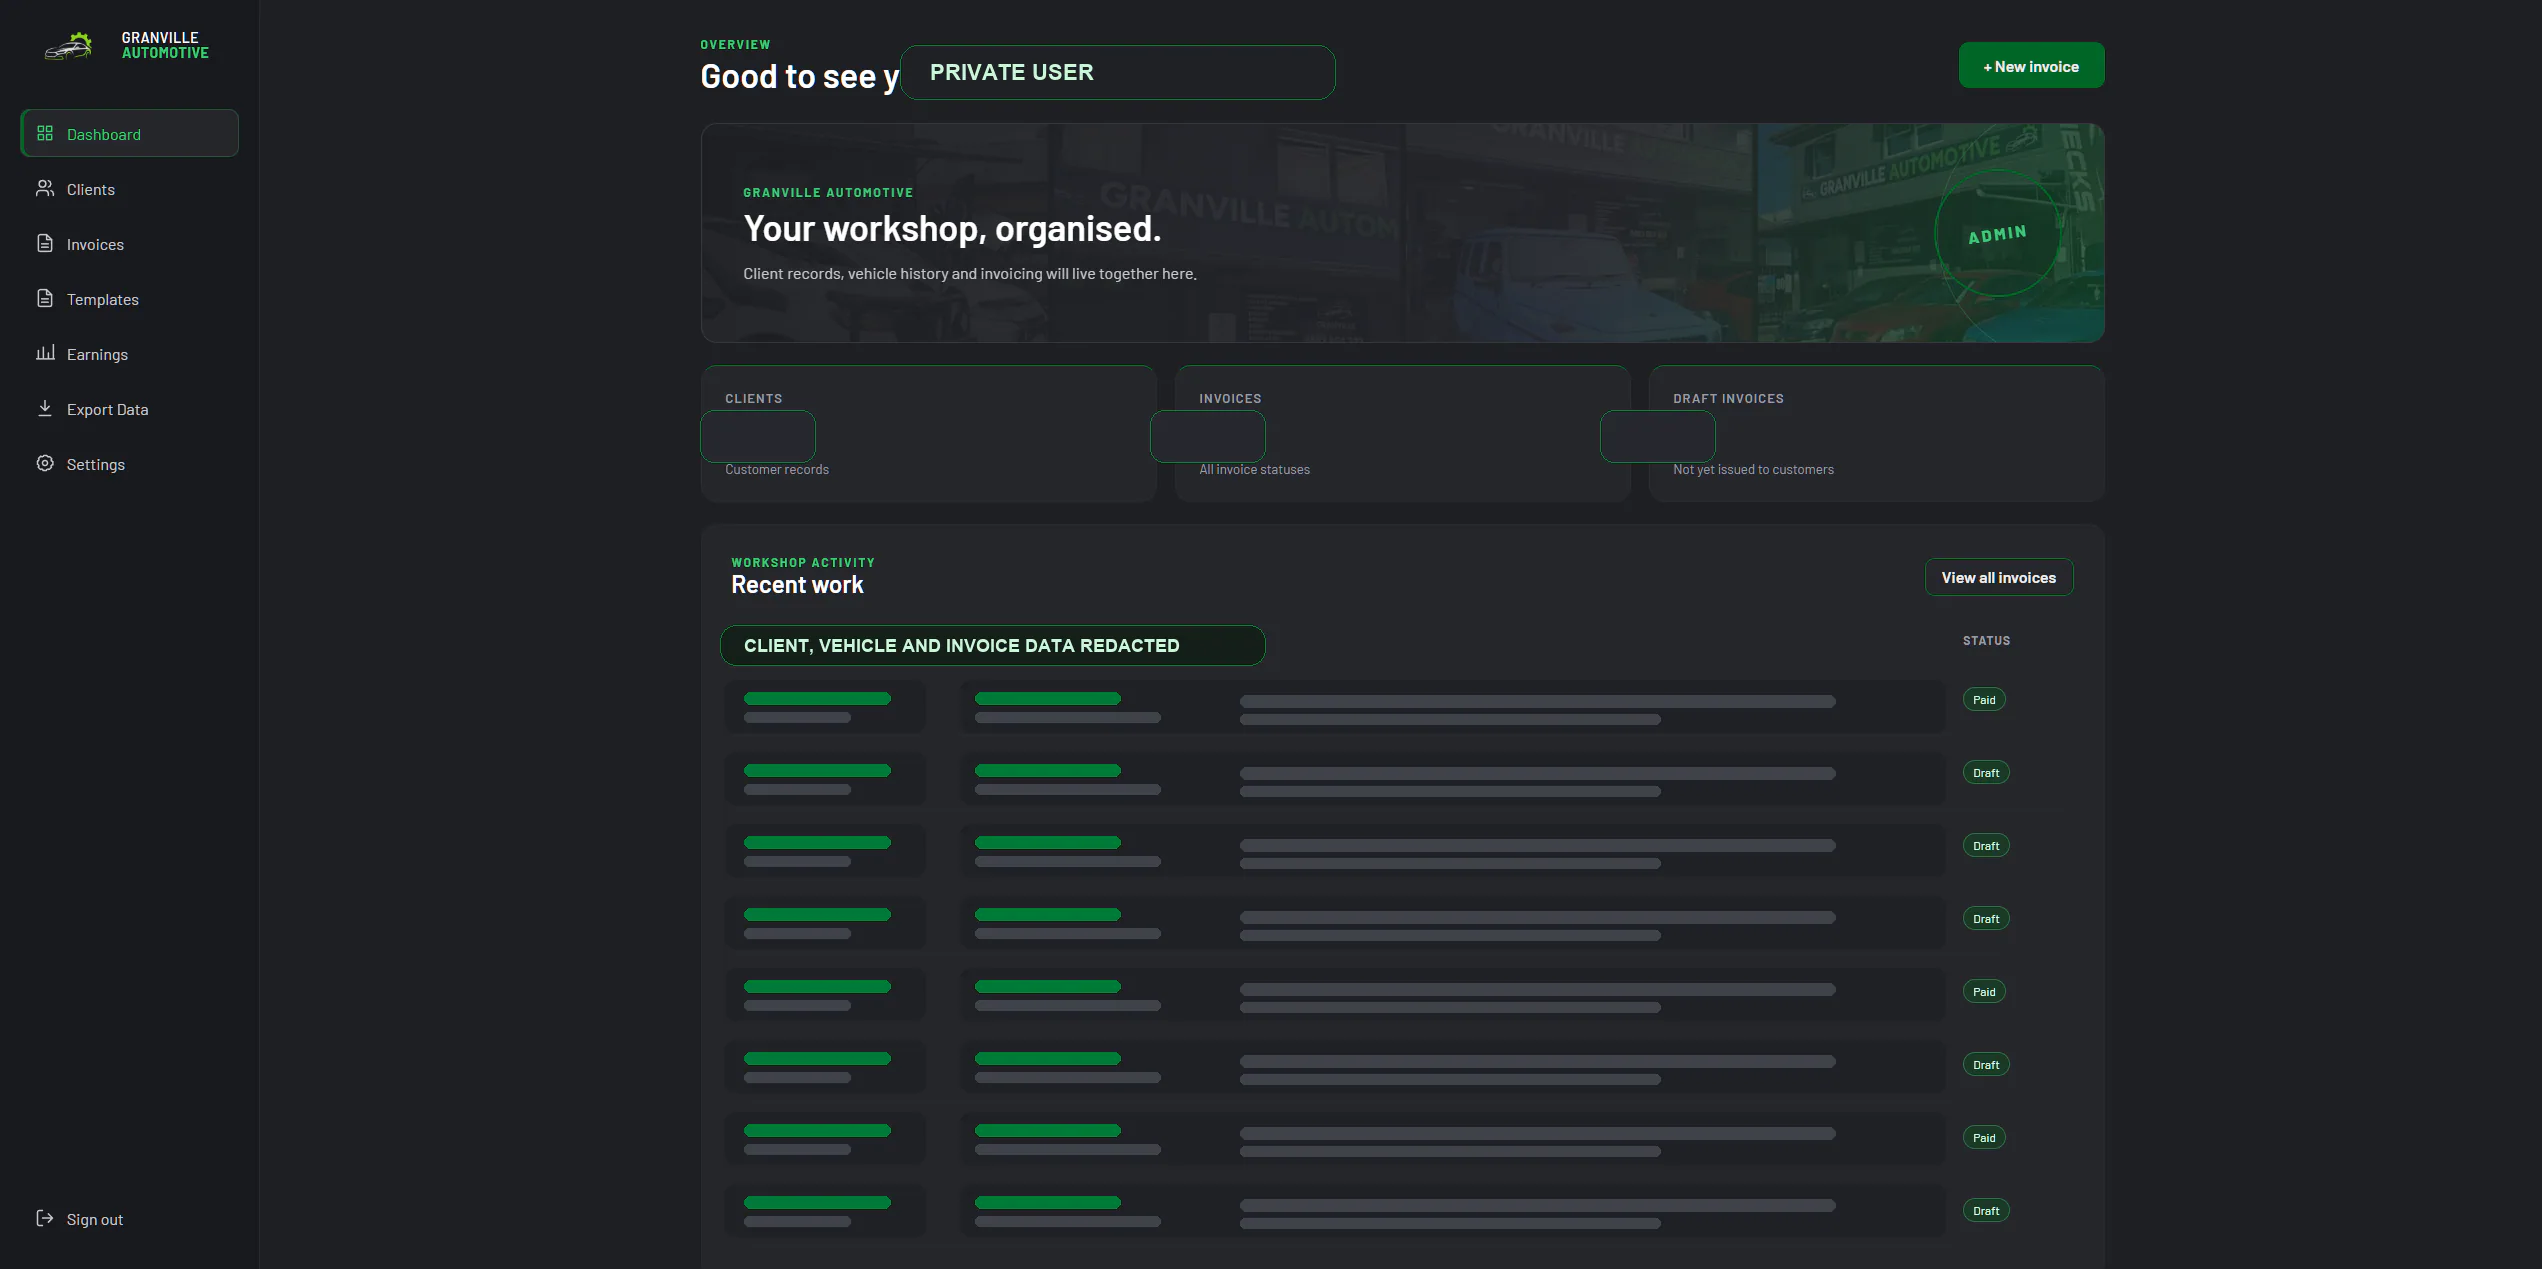Open the Draft Invoices stat card

coord(1876,433)
